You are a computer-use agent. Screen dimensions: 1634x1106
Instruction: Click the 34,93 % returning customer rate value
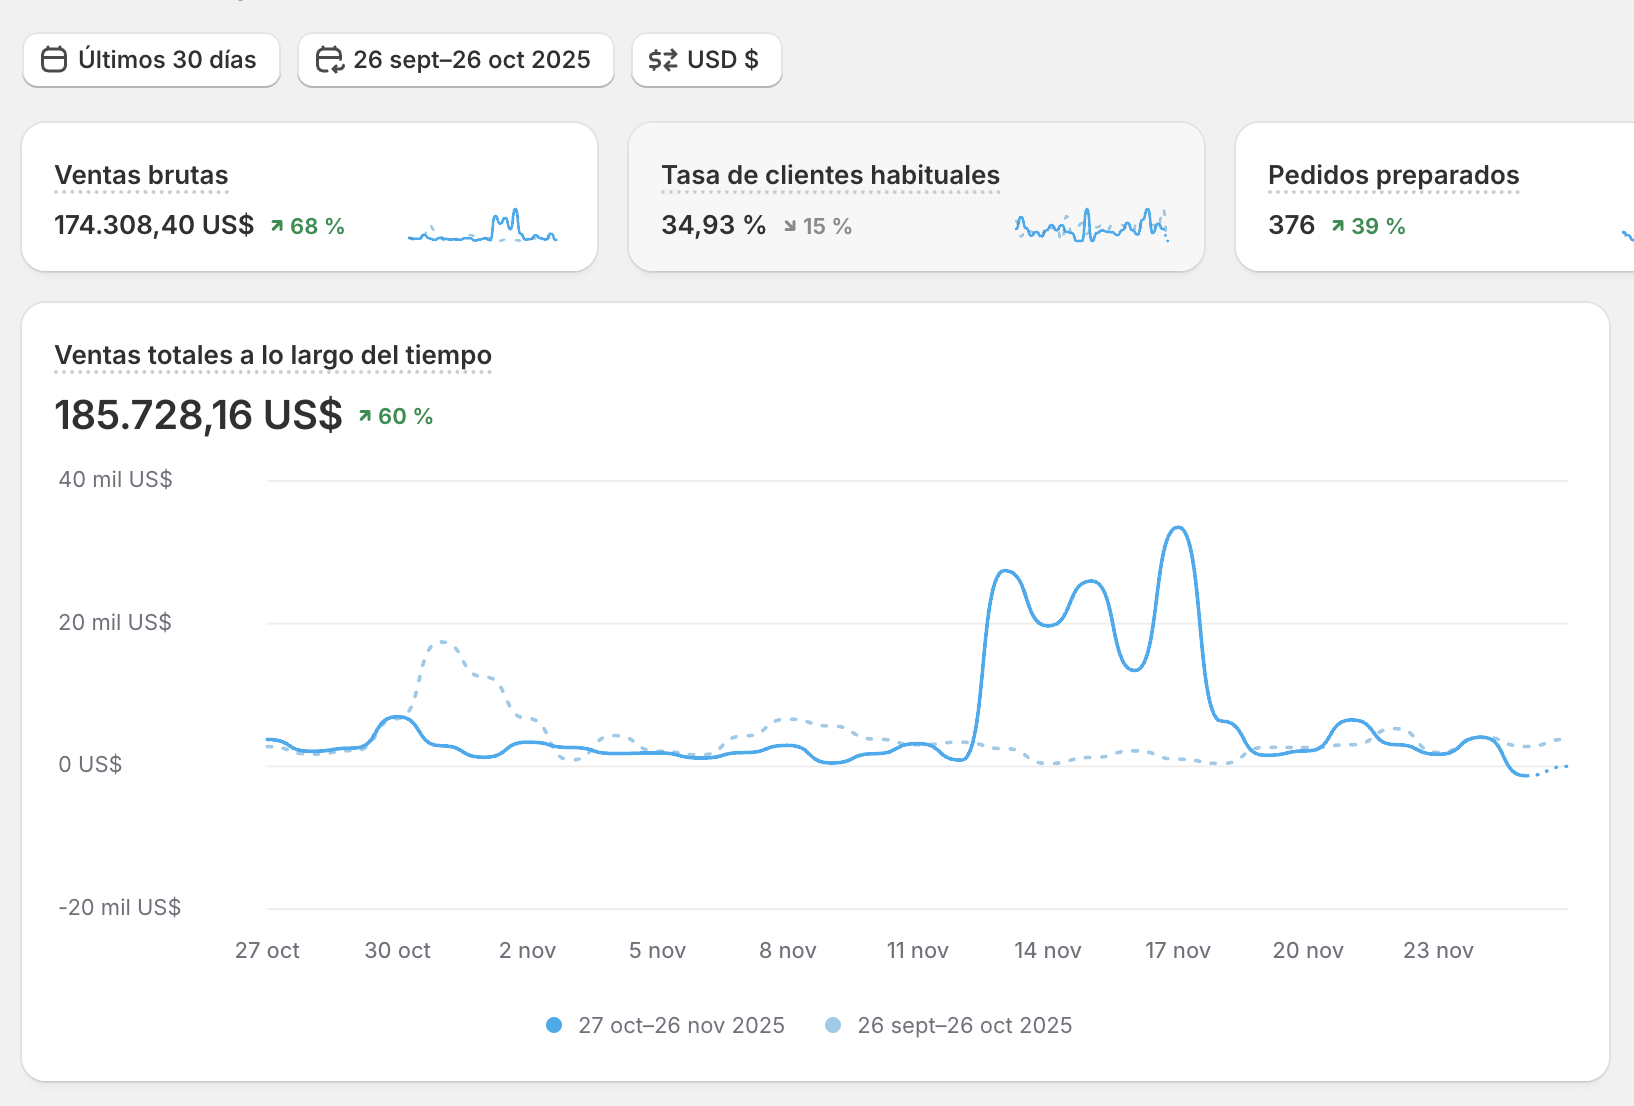[x=714, y=225]
